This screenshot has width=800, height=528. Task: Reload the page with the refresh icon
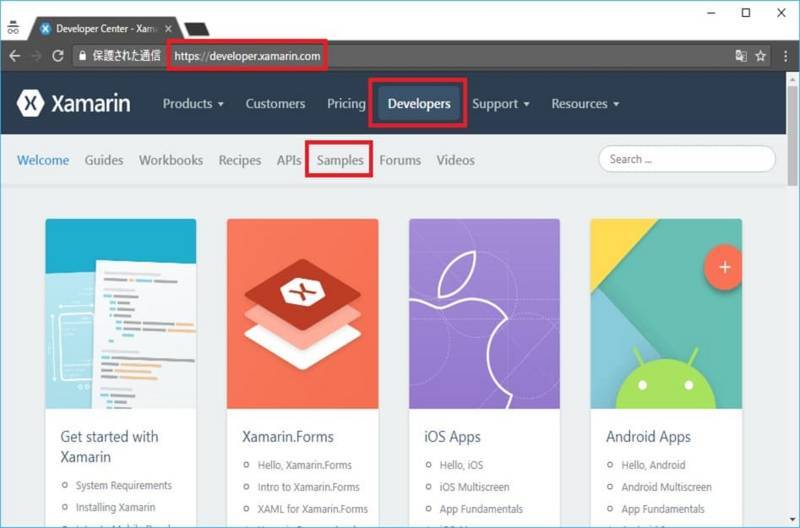(58, 56)
